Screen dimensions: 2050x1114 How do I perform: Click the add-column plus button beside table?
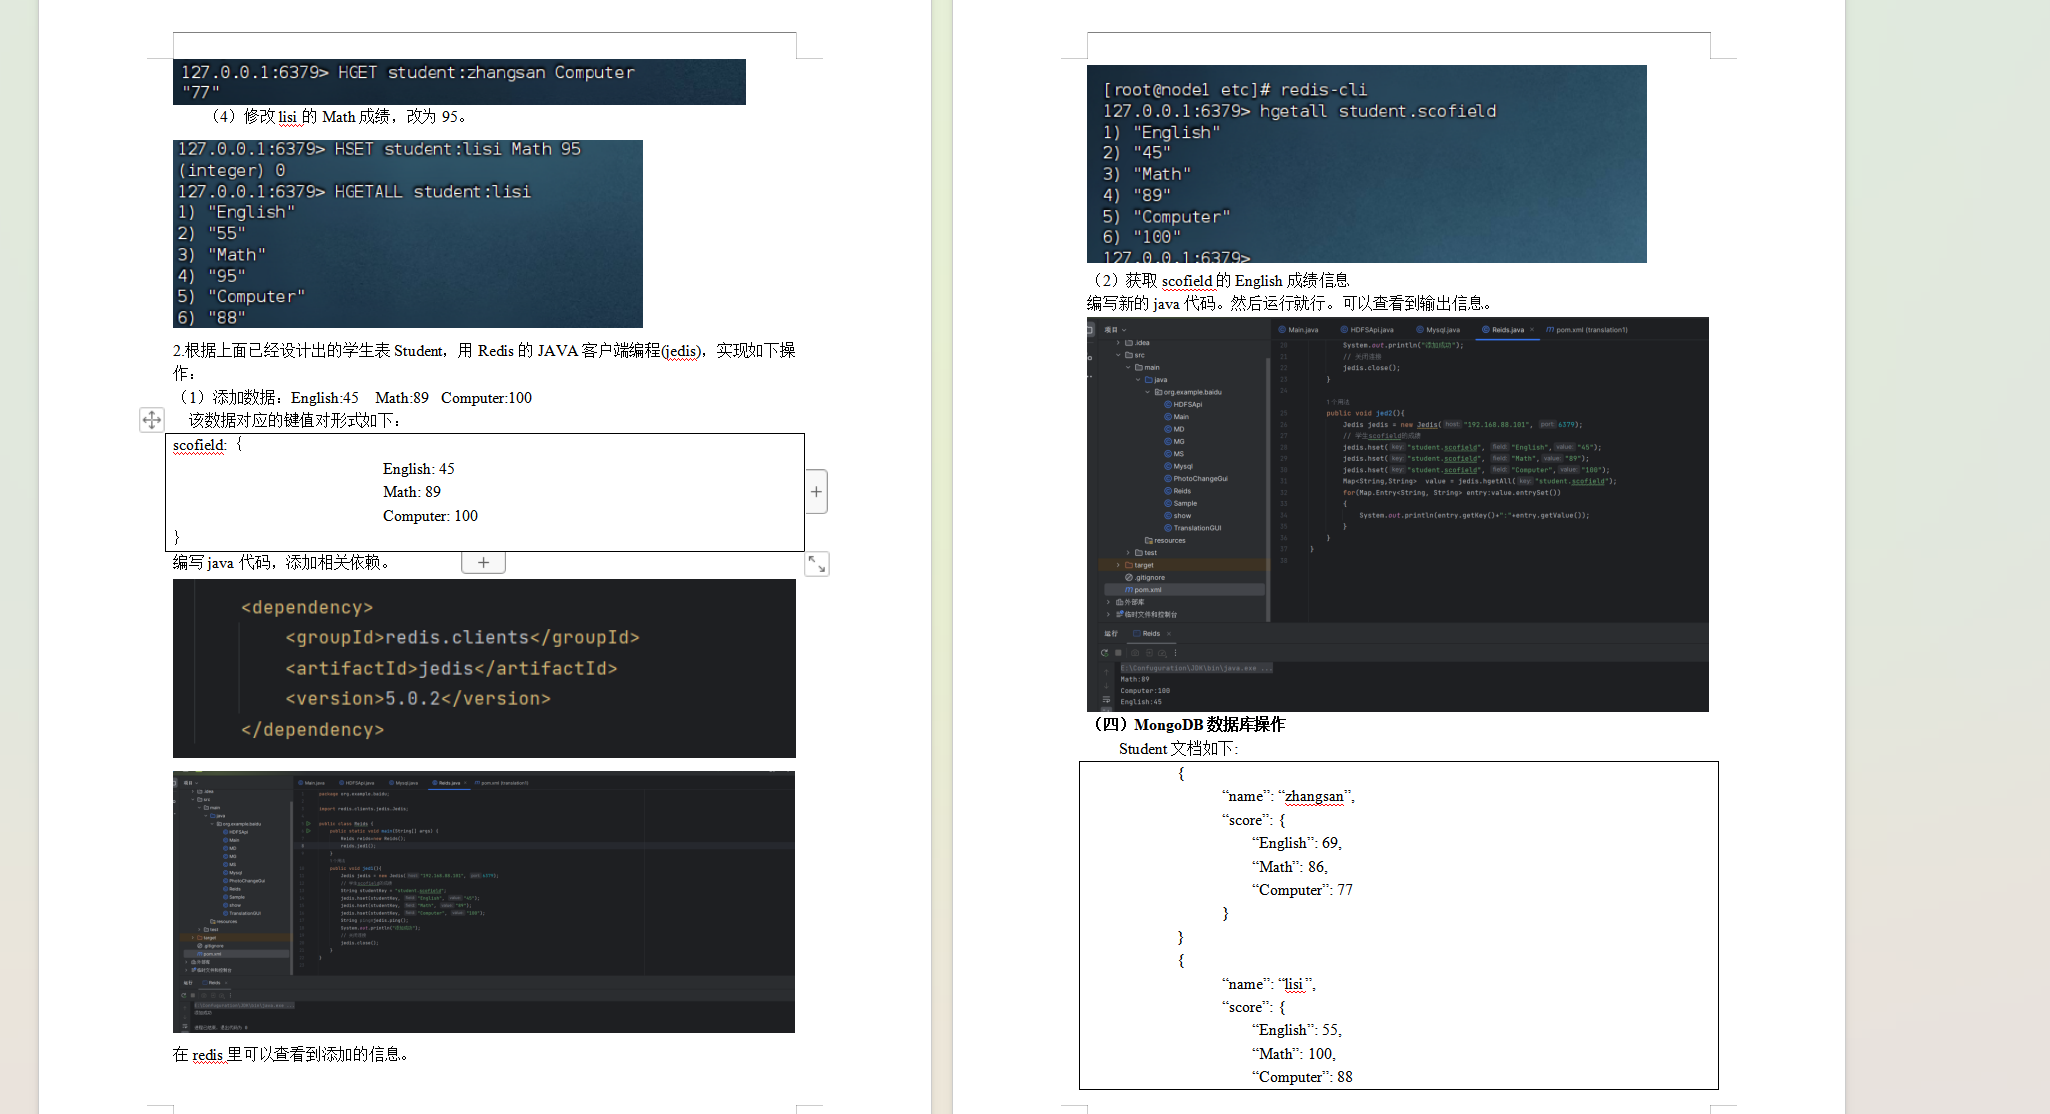pyautogui.click(x=816, y=491)
